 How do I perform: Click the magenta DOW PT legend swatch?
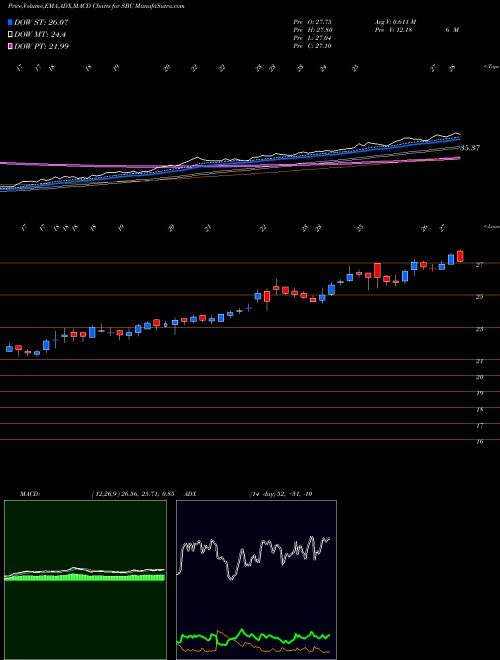[11, 46]
